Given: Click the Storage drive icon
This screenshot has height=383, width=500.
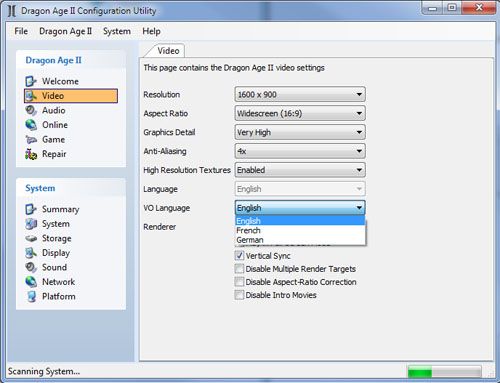Looking at the screenshot, I should 31,238.
